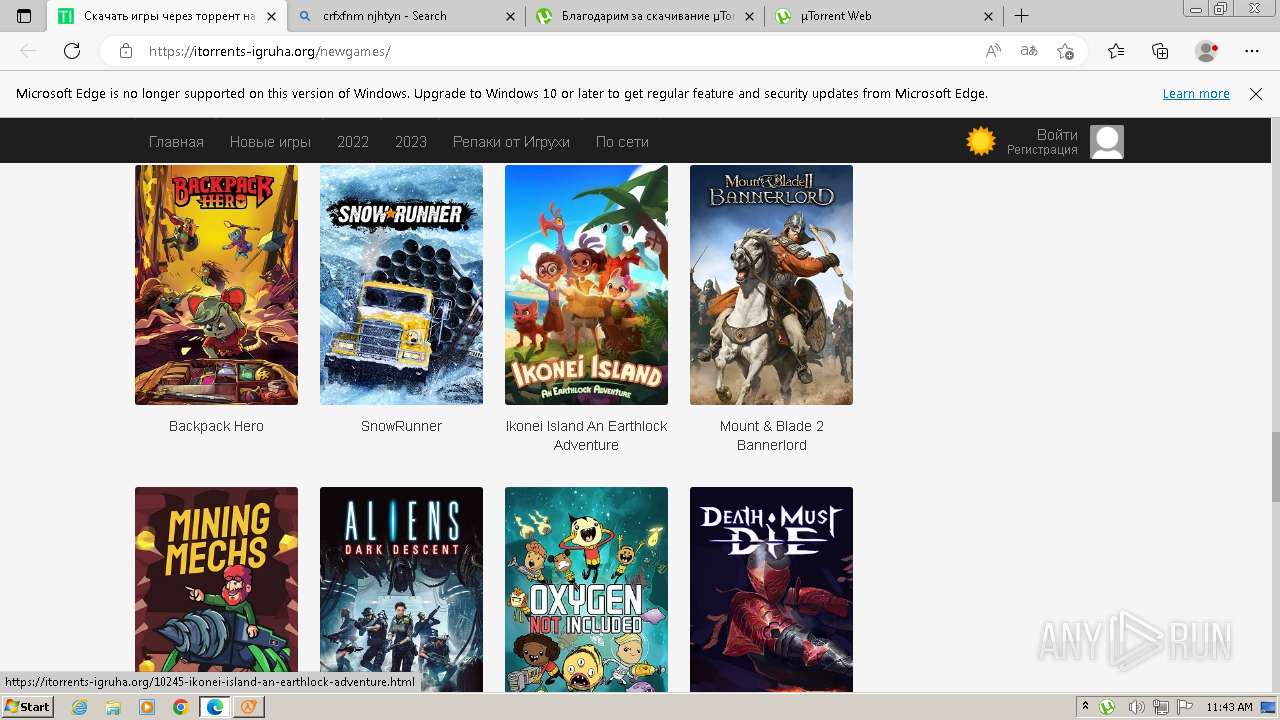1280x720 pixels.
Task: Show hidden system tray icons
Action: pyautogui.click(x=1085, y=707)
